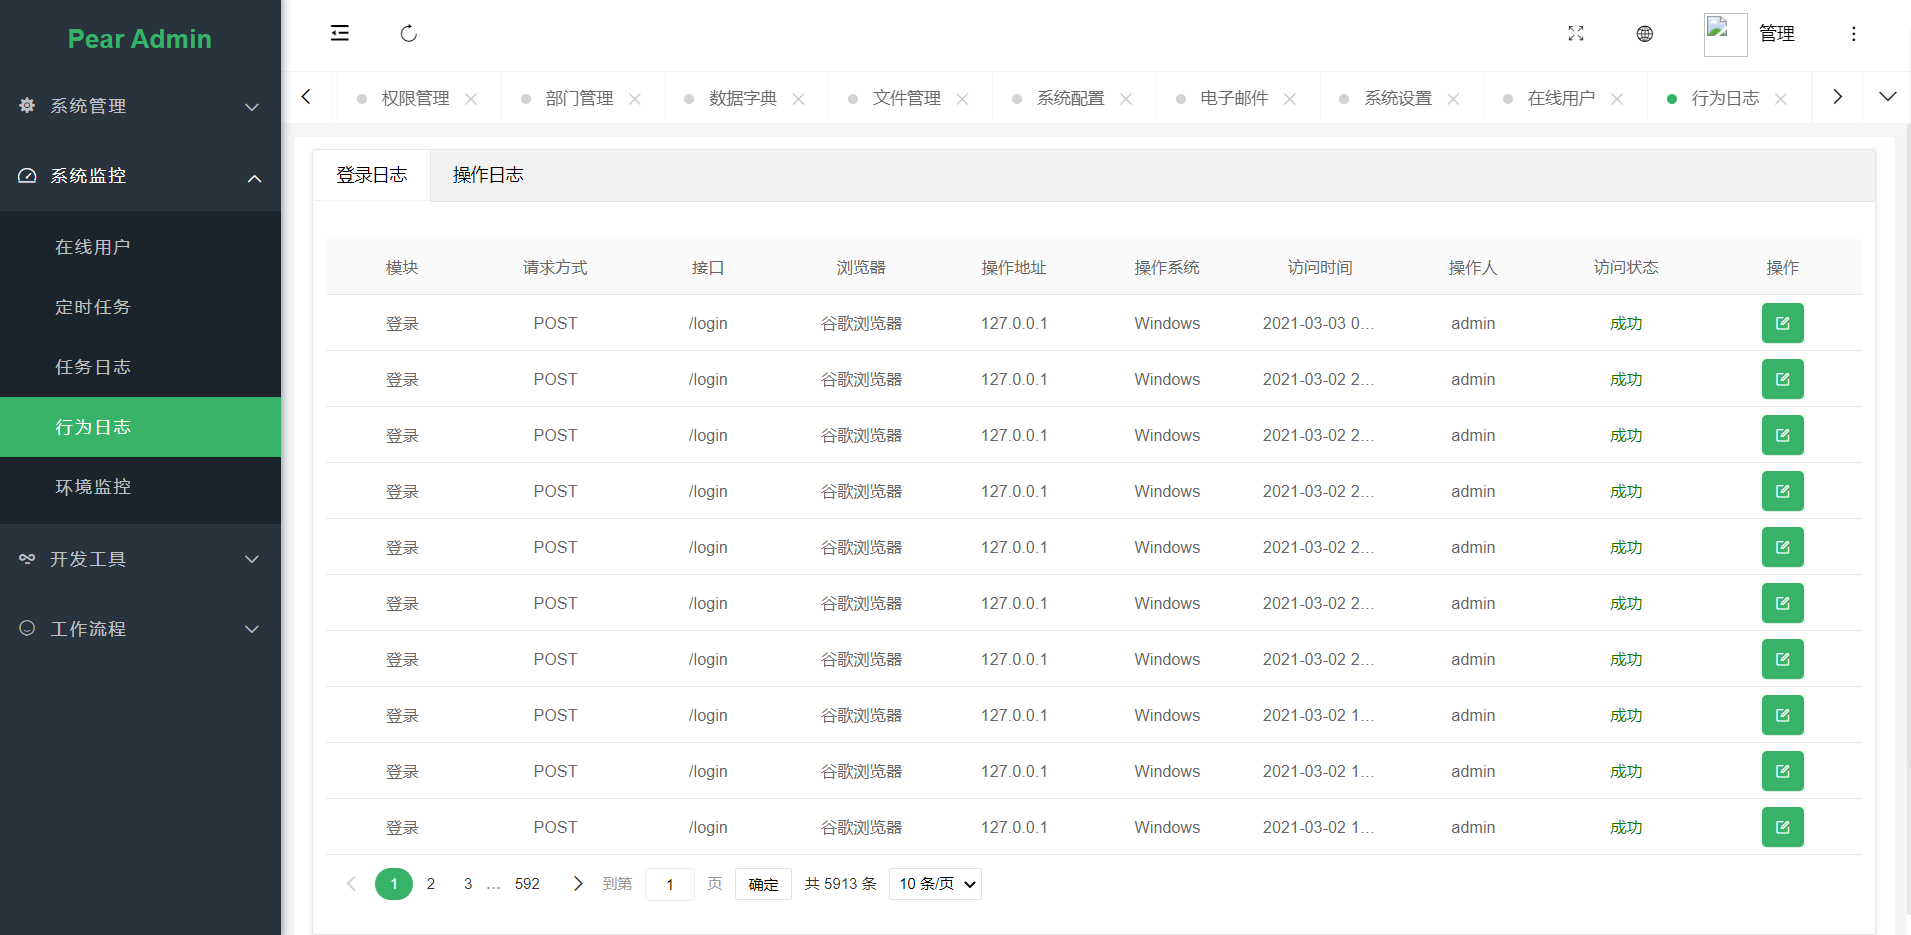The height and width of the screenshot is (935, 1911).
Task: Click the 操作地址 column header
Action: pyautogui.click(x=1014, y=268)
